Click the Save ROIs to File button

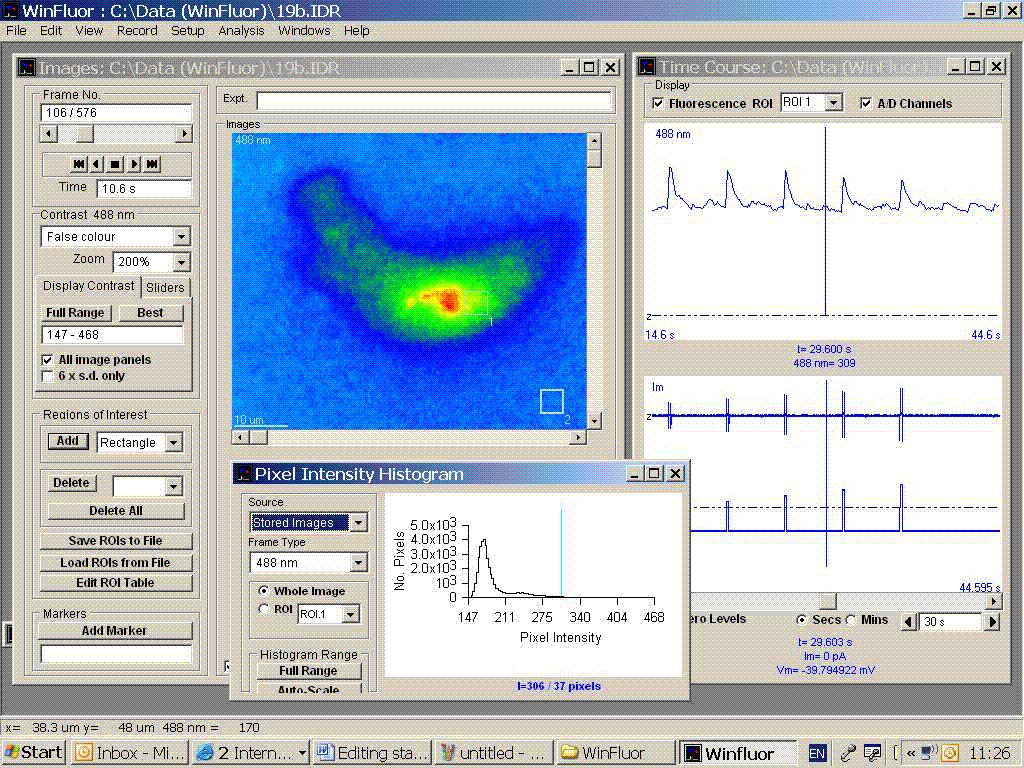click(x=116, y=541)
